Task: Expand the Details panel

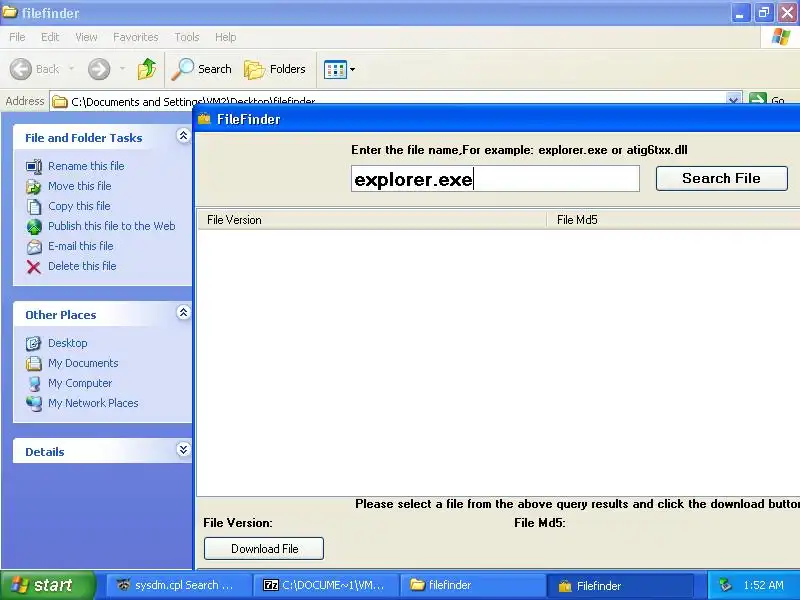Action: click(183, 449)
